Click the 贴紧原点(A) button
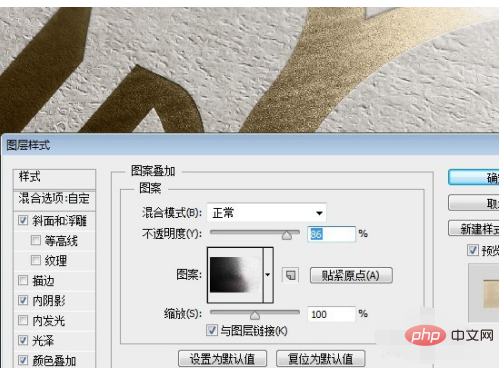The image size is (504, 368). 351,275
